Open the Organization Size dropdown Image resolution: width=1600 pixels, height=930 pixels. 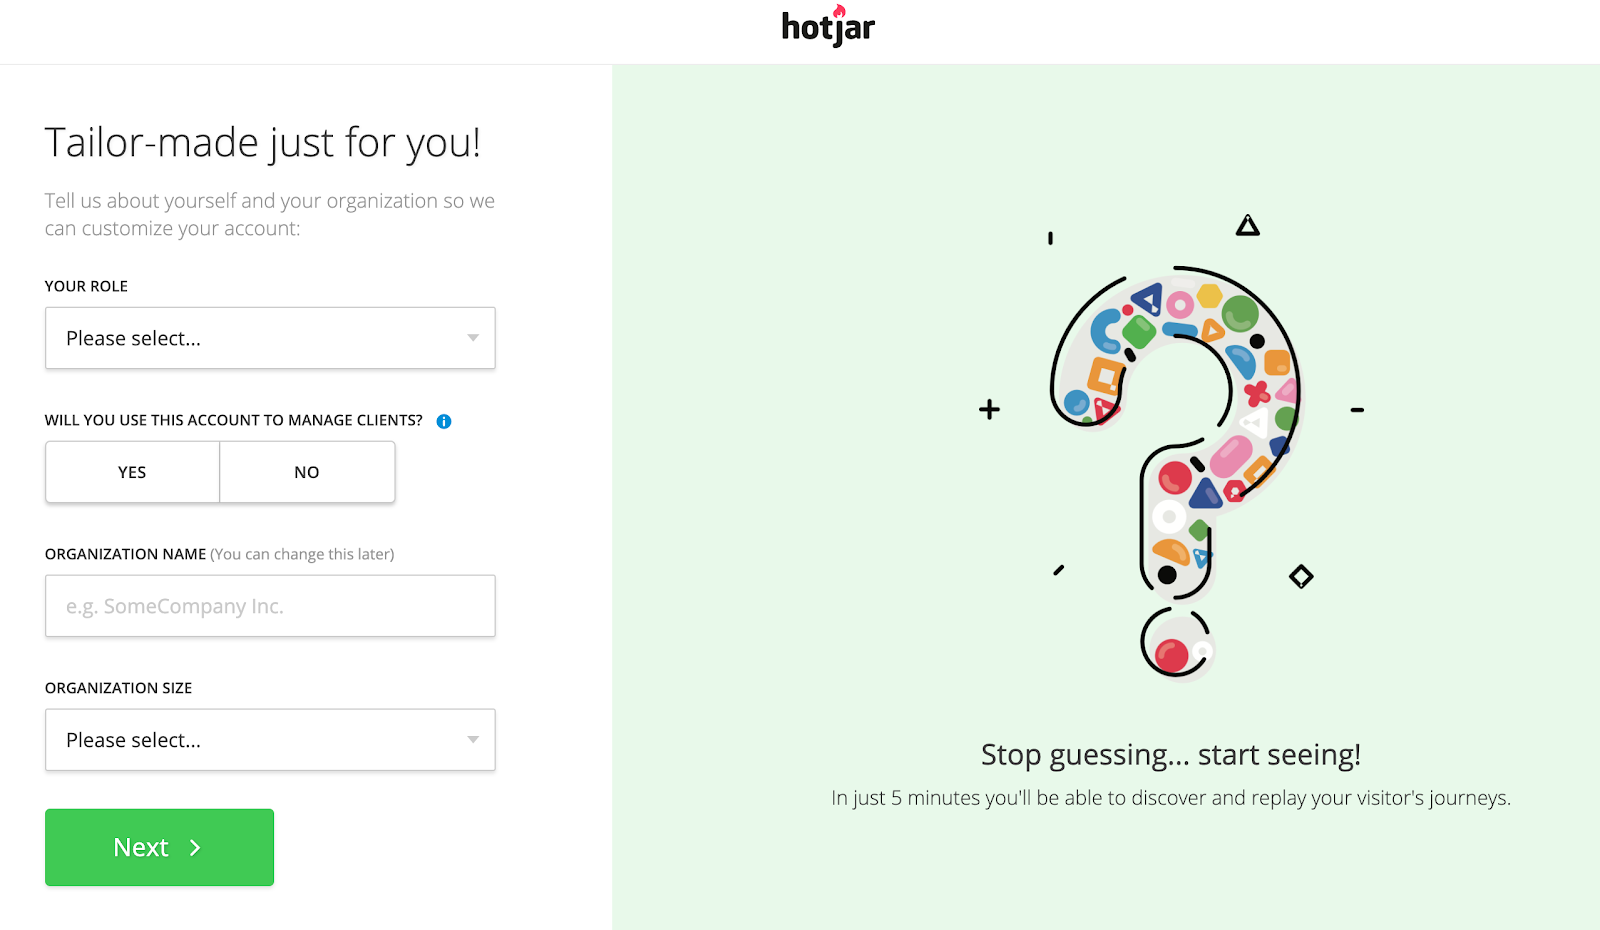click(270, 740)
